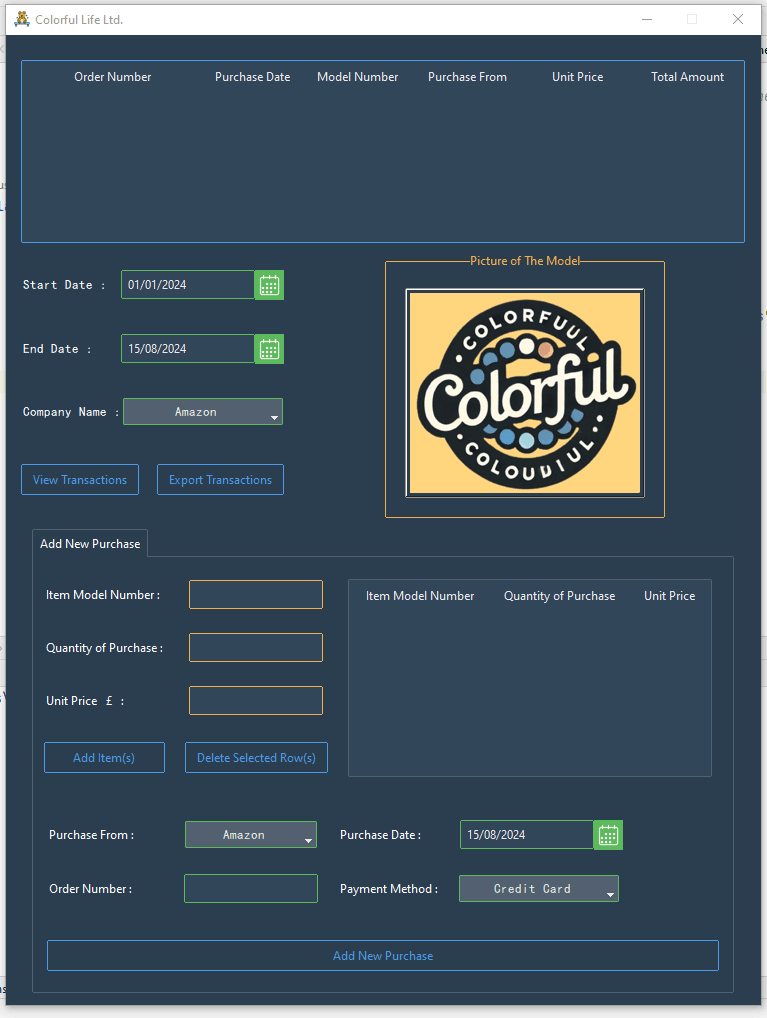Sort by Order Number column header
The image size is (767, 1018).
pos(113,77)
